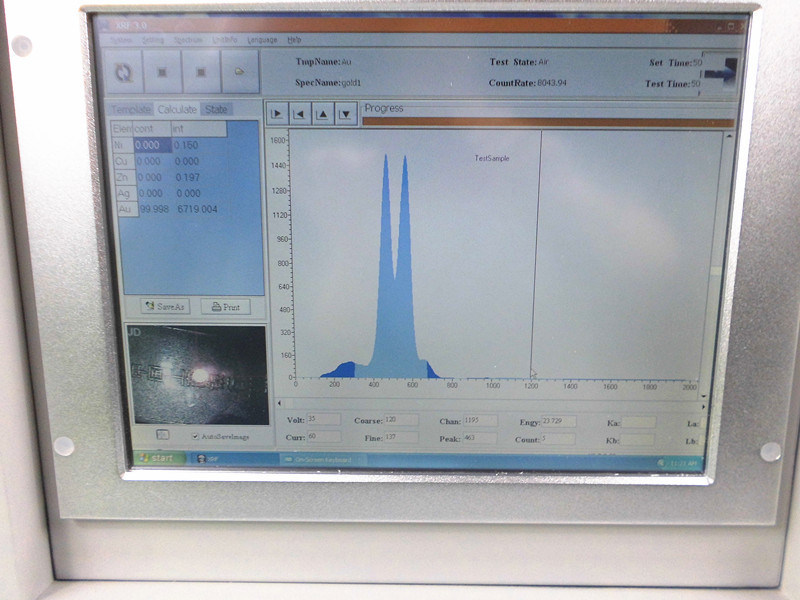Image resolution: width=800 pixels, height=600 pixels.
Task: Click the down-arrow scale adjustment icon
Action: pos(347,115)
